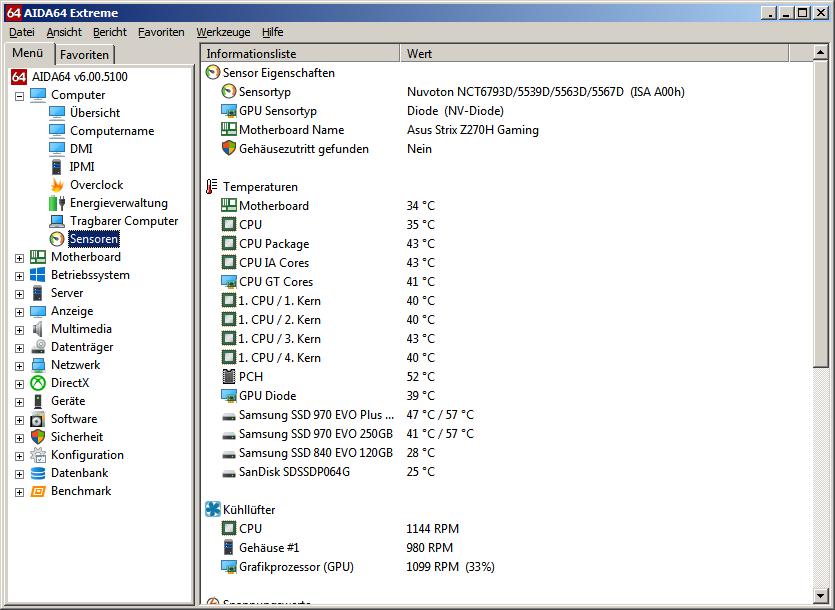Click the PCH chip icon
Viewport: 835px width, 610px height.
coord(228,377)
